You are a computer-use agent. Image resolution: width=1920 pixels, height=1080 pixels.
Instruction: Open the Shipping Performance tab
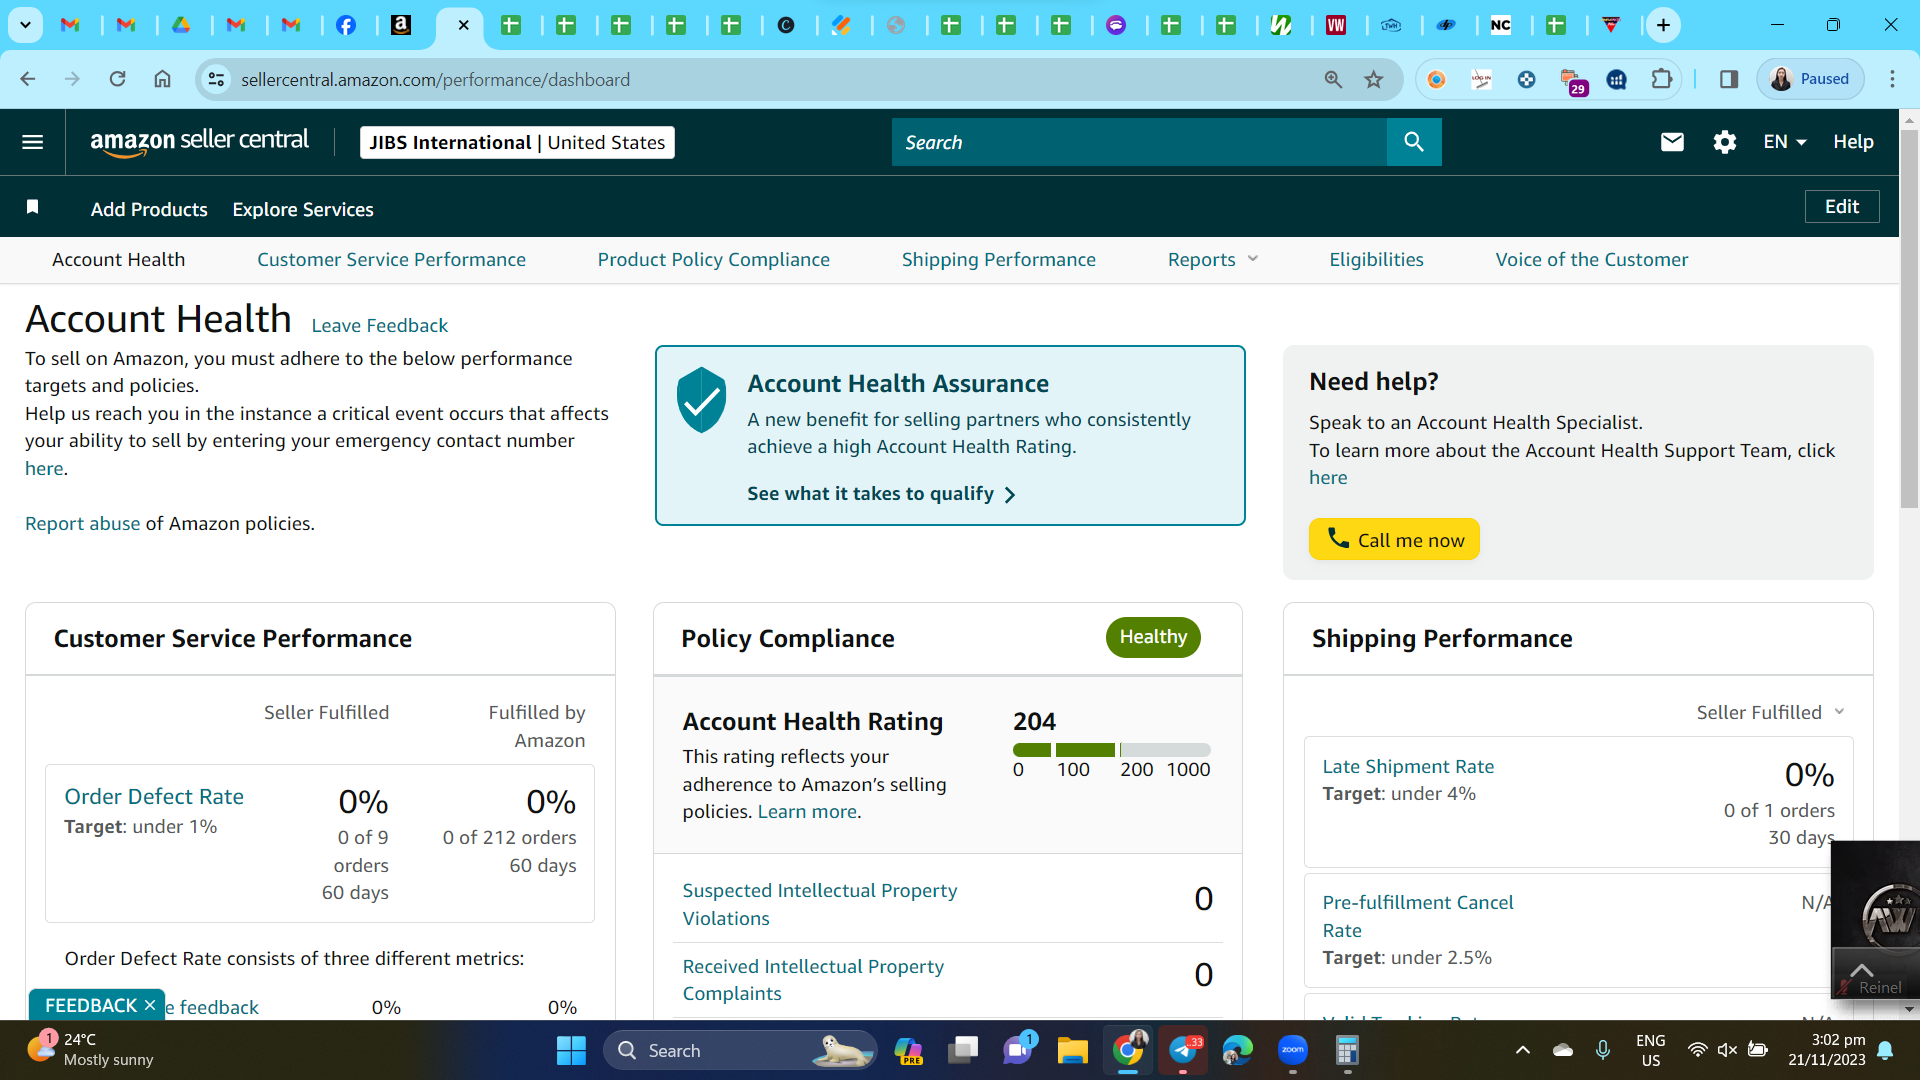(999, 260)
